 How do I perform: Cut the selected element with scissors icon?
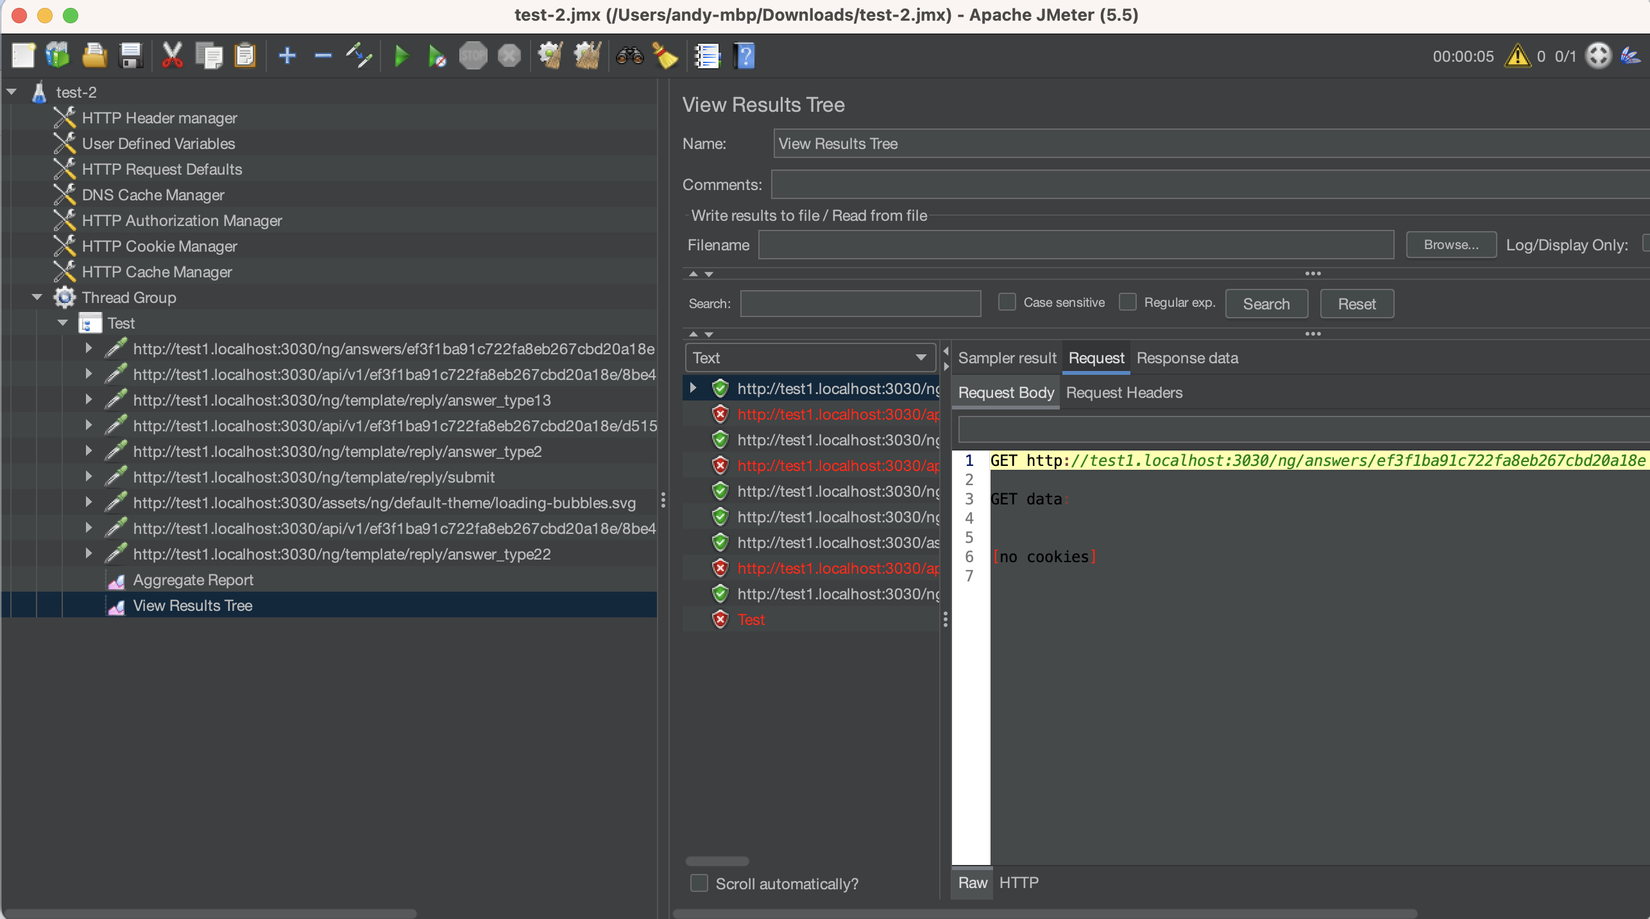(x=172, y=55)
